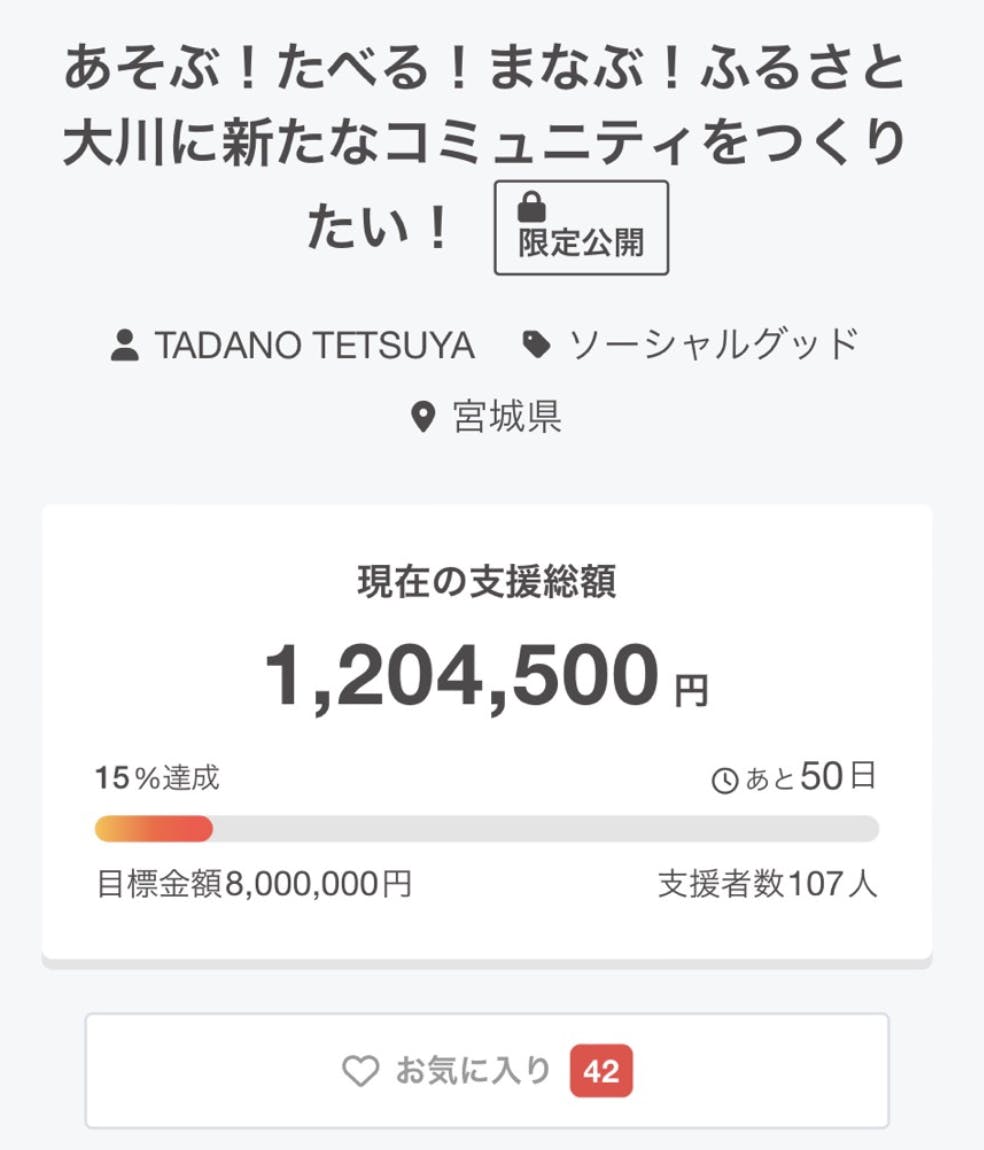Click the location pin icon beside 宮城県

click(x=424, y=417)
